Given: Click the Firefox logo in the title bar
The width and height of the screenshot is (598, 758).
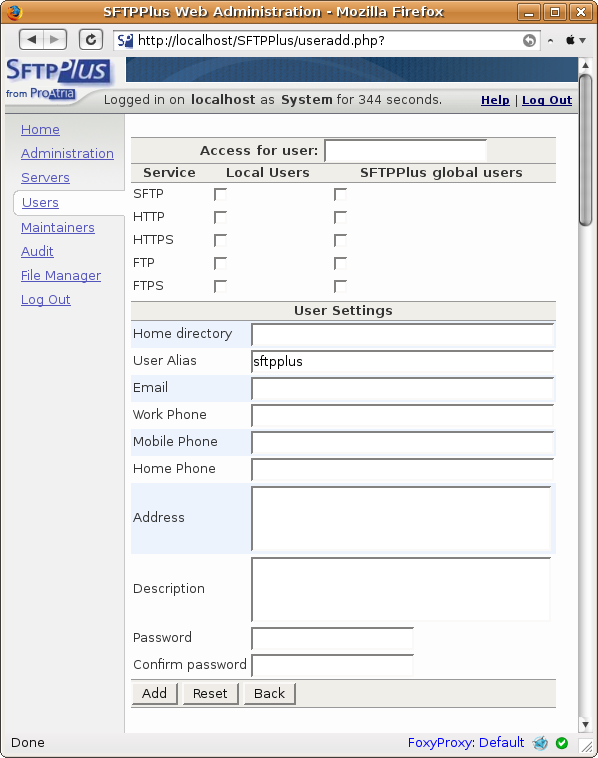Looking at the screenshot, I should click(x=15, y=12).
